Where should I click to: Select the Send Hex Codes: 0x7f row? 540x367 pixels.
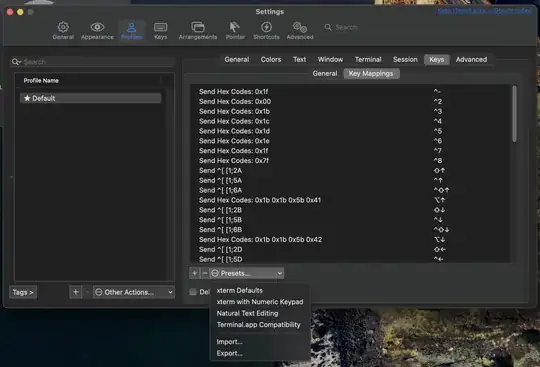pyautogui.click(x=351, y=160)
